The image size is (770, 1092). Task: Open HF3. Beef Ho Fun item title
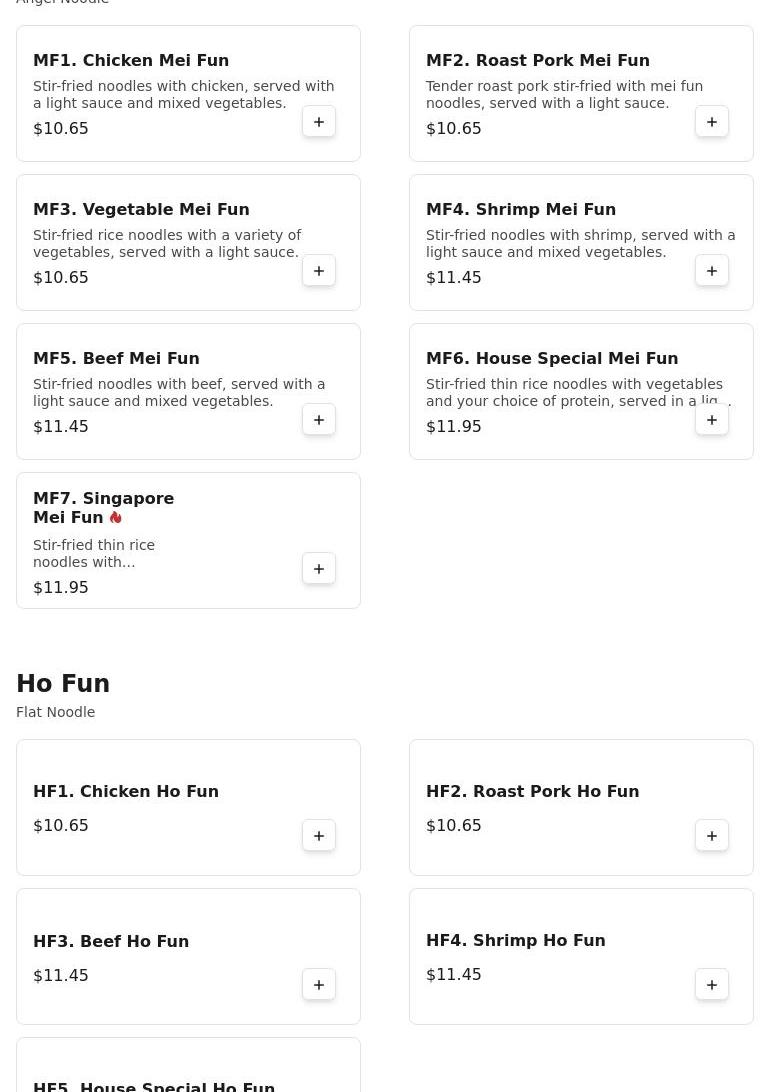coord(111,941)
